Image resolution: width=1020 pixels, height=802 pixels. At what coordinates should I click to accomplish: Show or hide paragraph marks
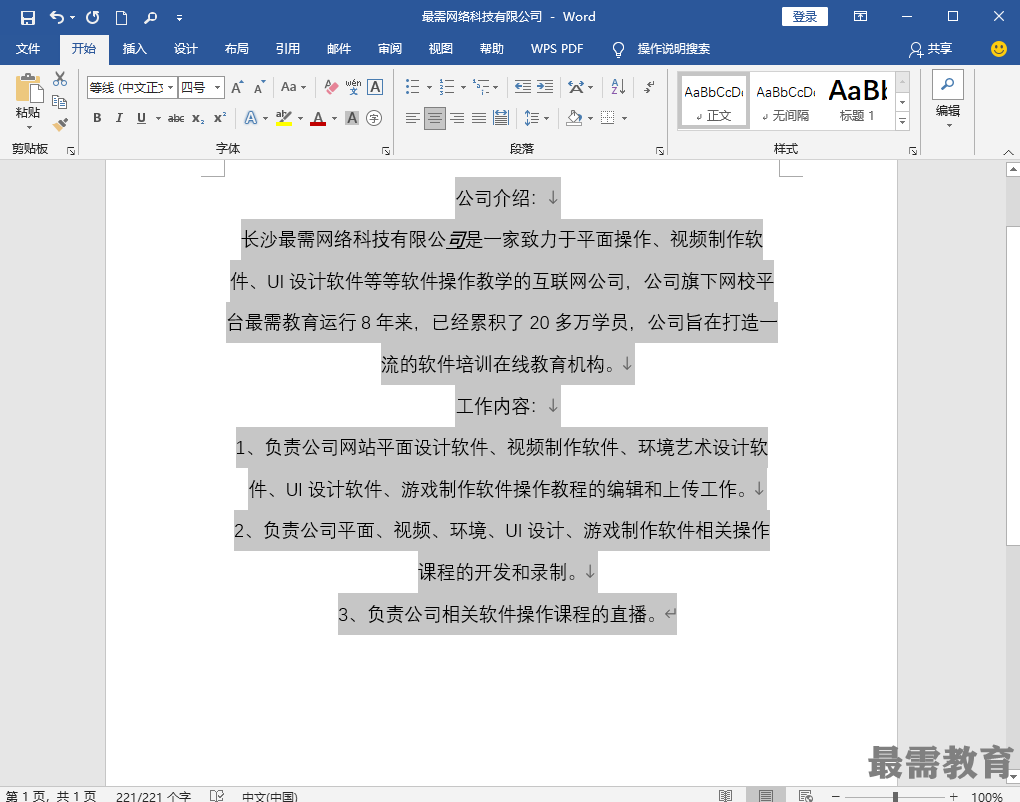point(649,87)
